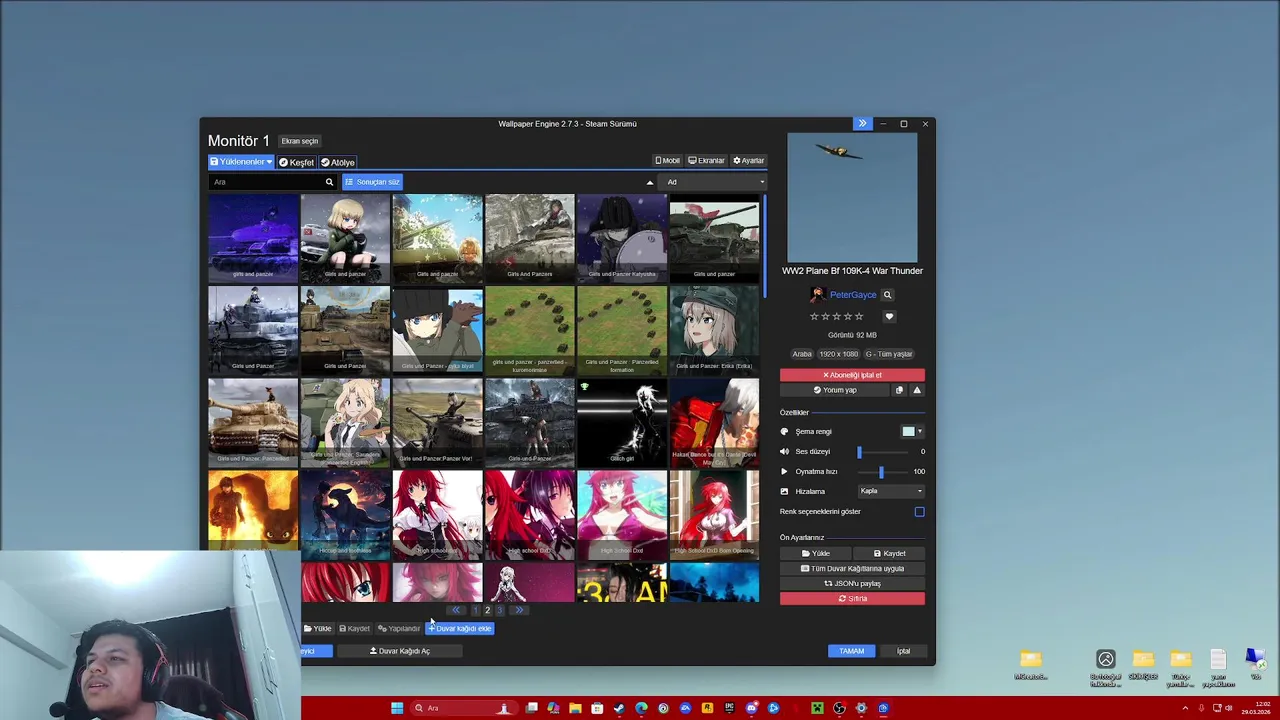Click the bottom-left Kaydet playlist button
Viewport: 1280px width, 720px height.
point(354,629)
